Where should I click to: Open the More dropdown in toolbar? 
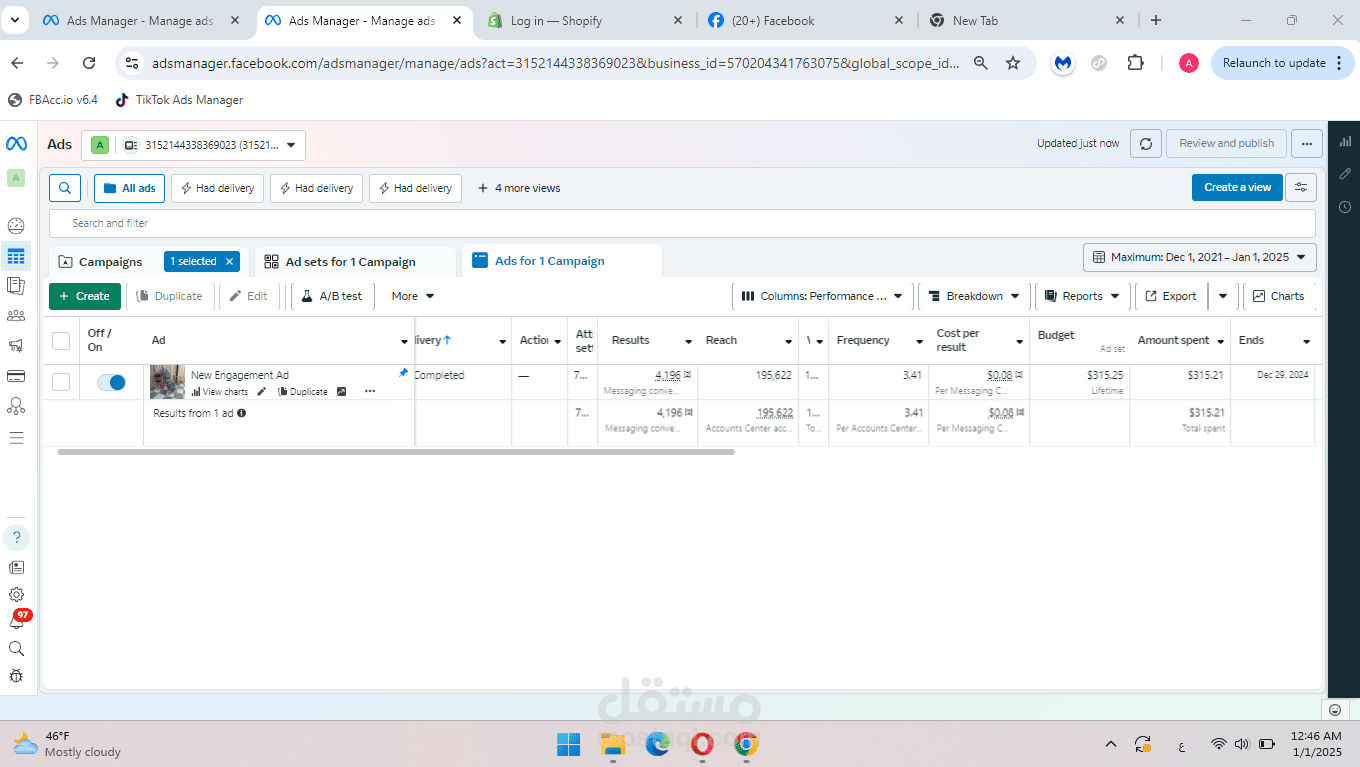(413, 296)
